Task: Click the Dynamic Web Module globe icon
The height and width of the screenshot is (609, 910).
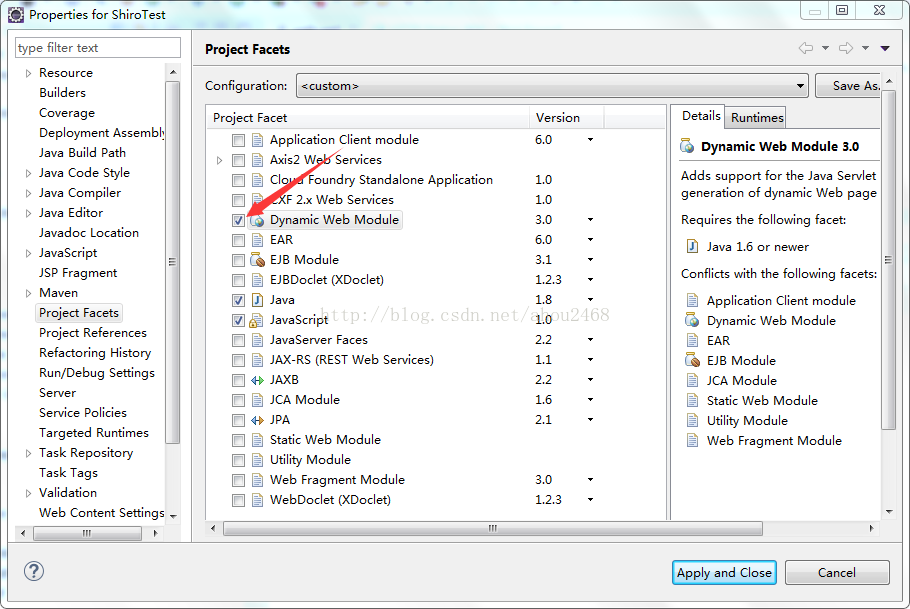Action: click(258, 219)
